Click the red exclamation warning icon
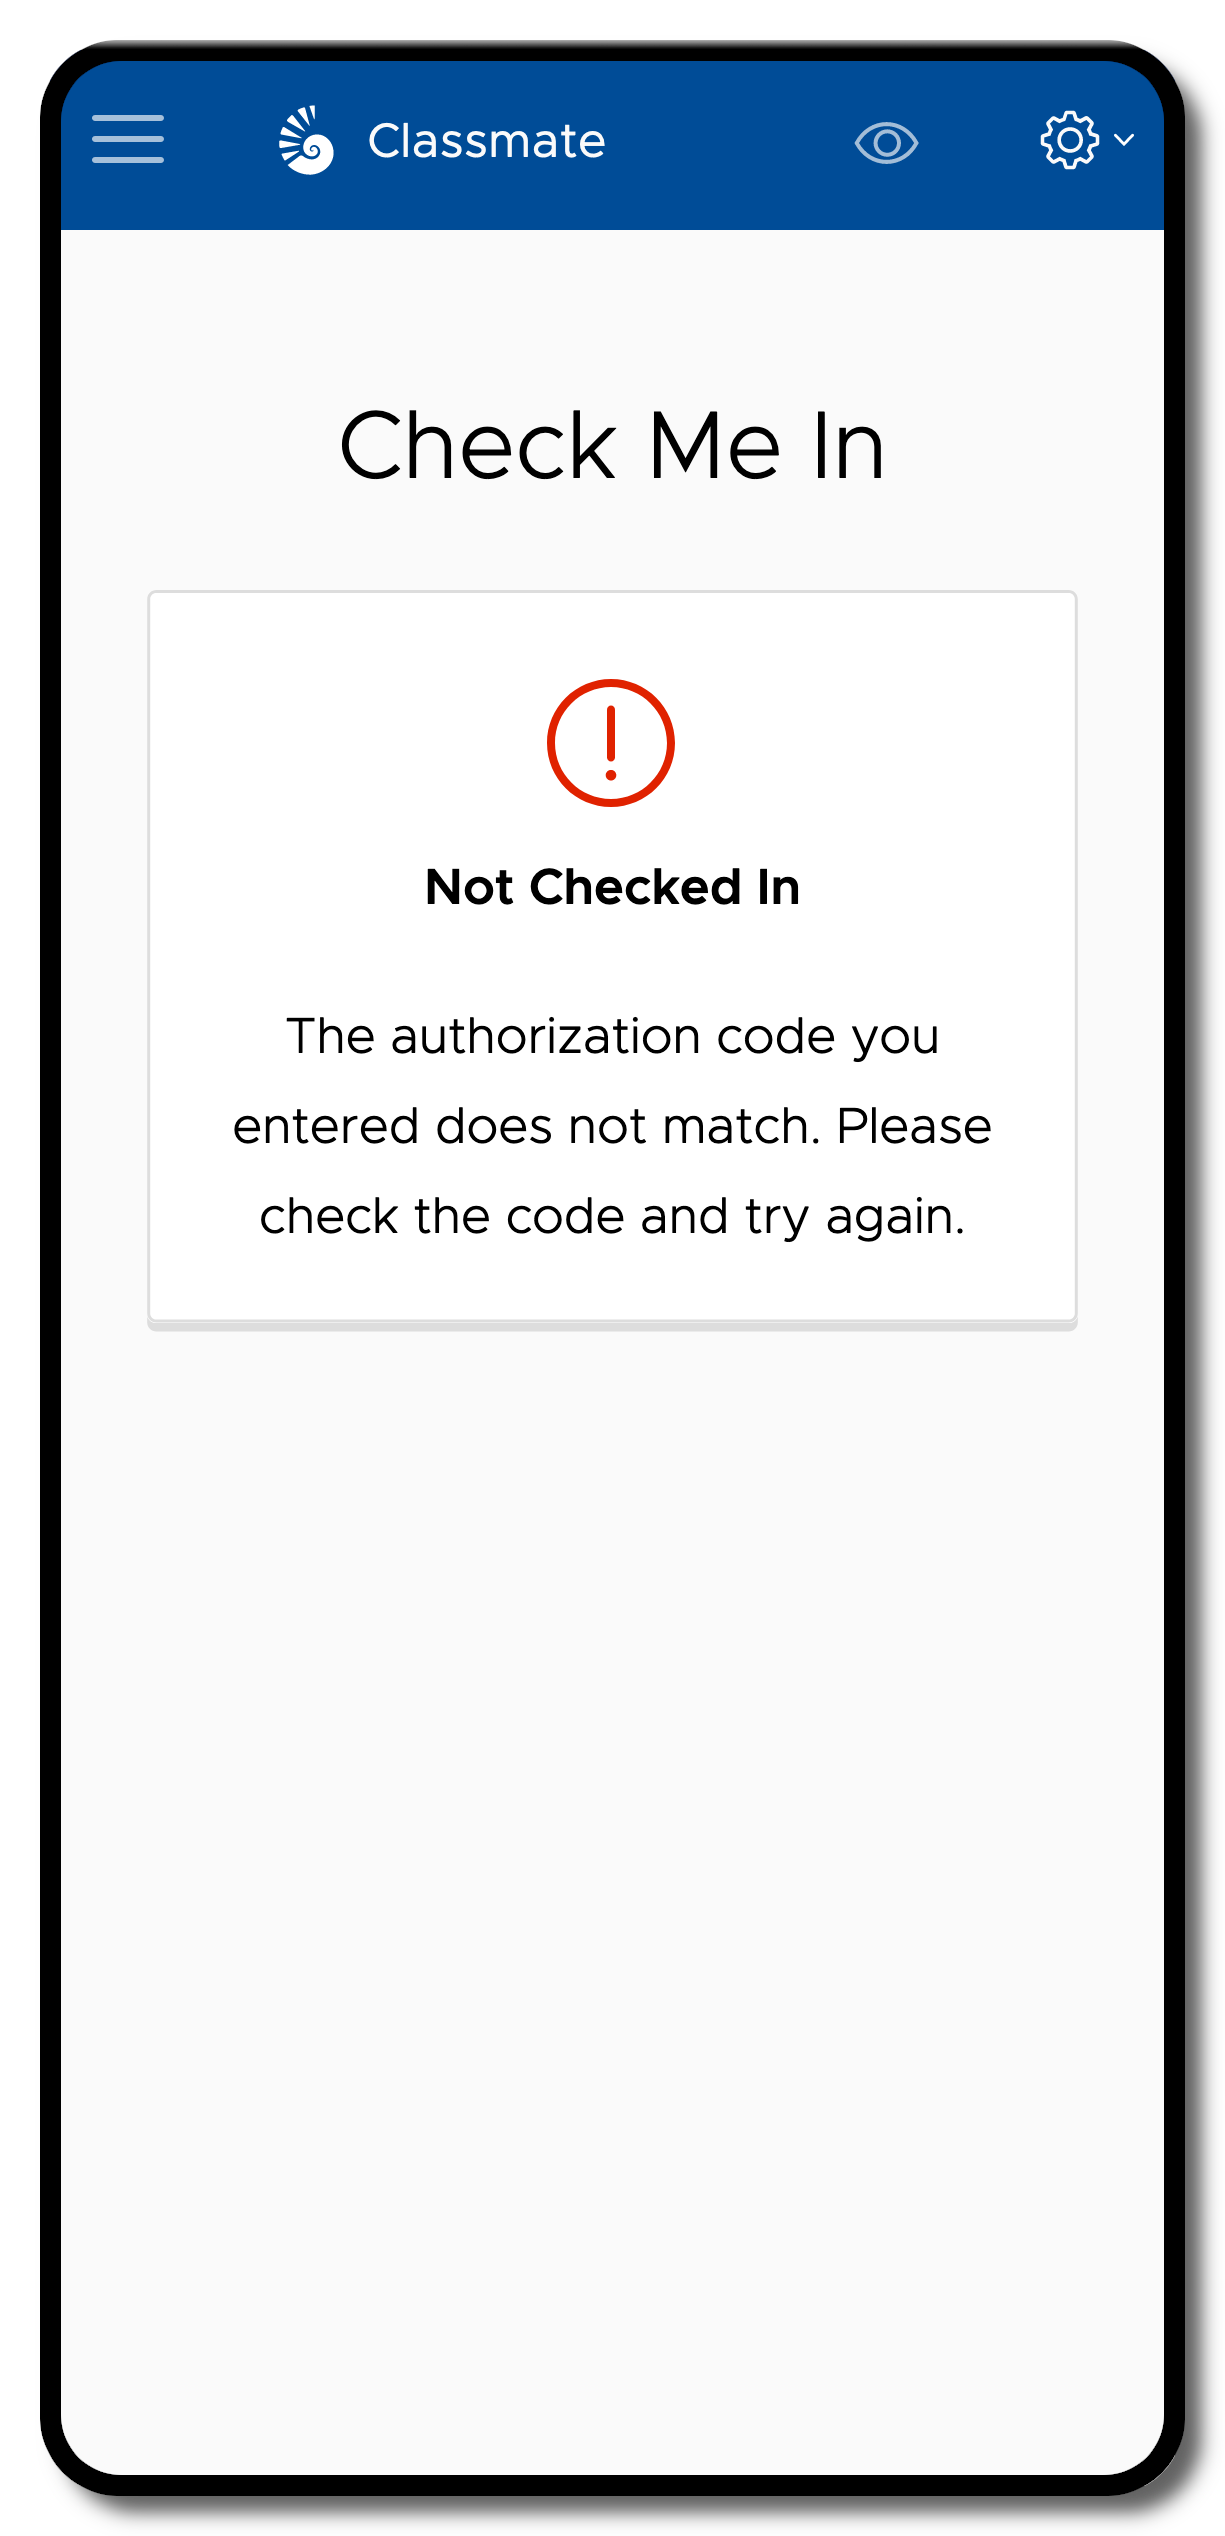This screenshot has width=1225, height=2536. tap(611, 743)
